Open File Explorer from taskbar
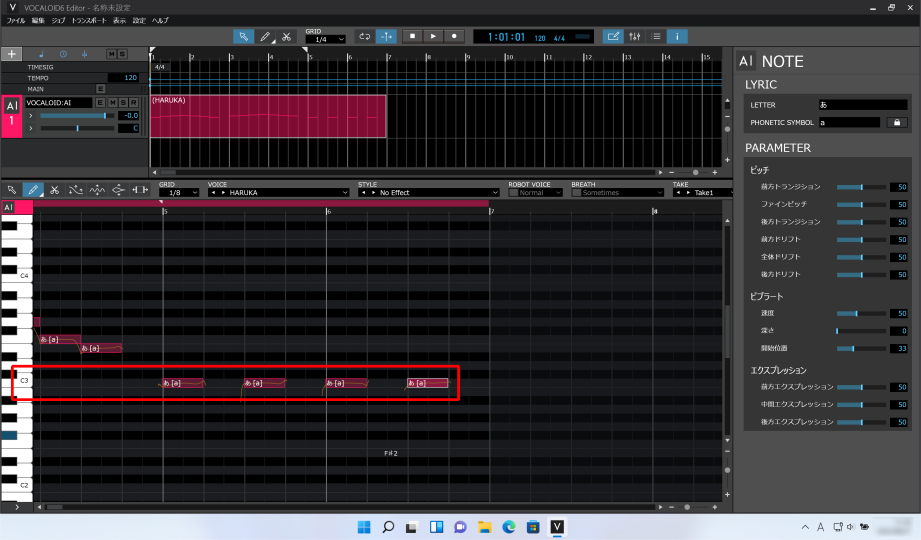 [485, 527]
